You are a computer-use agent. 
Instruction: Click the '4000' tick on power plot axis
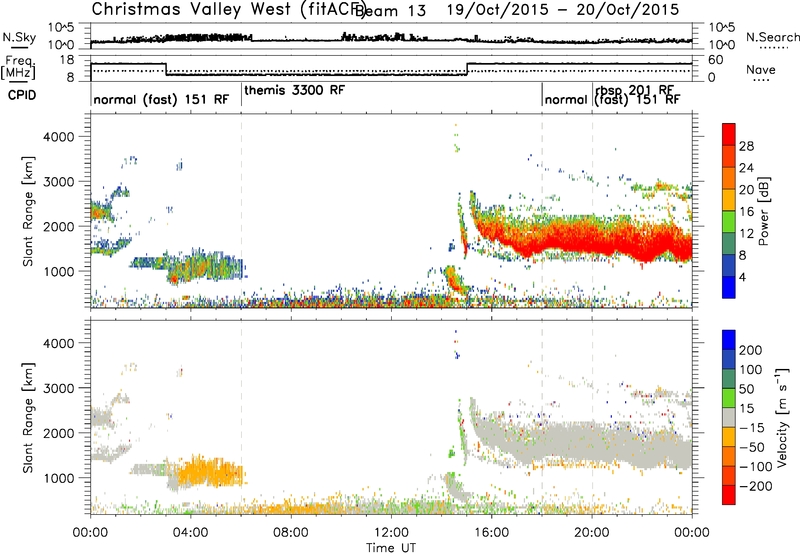pos(58,137)
